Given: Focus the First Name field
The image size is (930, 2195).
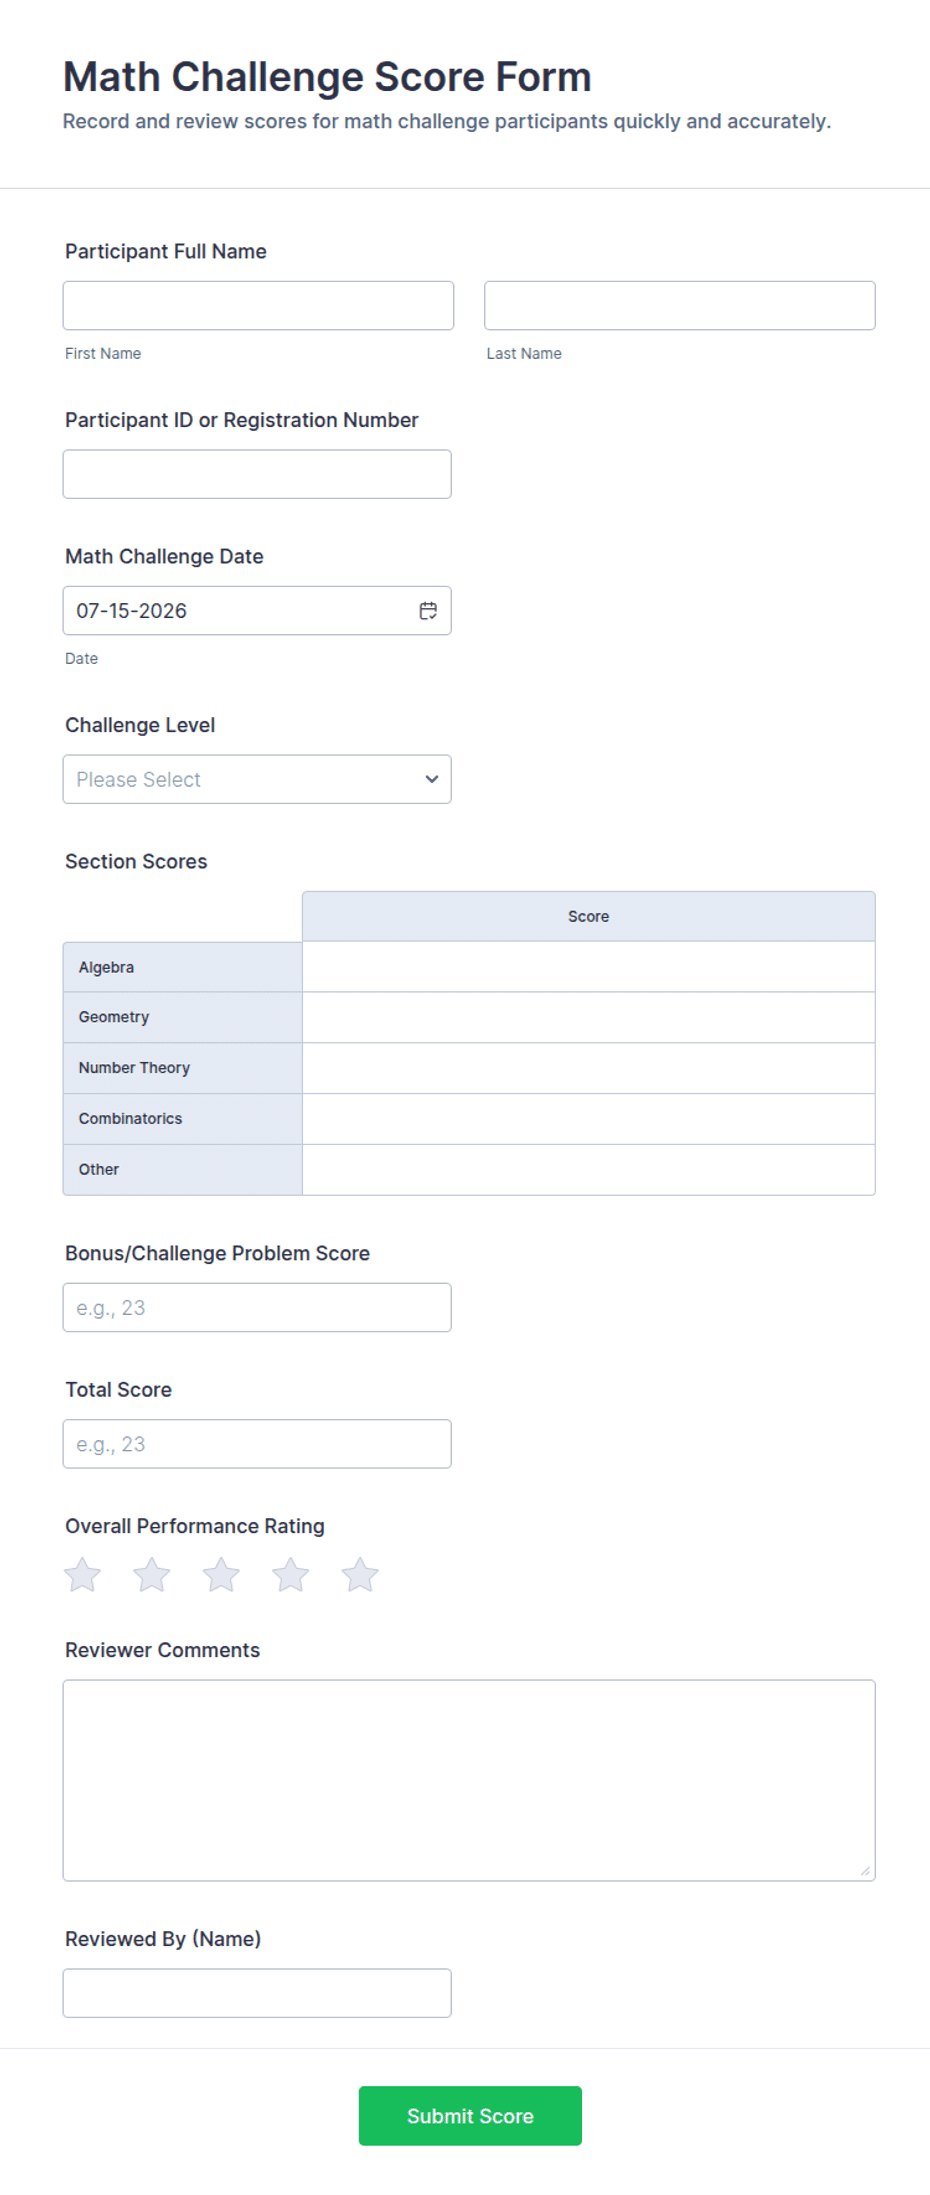Looking at the screenshot, I should click(258, 306).
